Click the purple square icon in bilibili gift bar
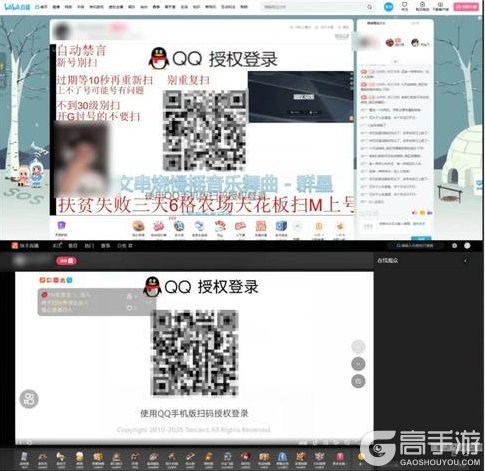Viewport: 485px width, 471px height. click(x=61, y=225)
